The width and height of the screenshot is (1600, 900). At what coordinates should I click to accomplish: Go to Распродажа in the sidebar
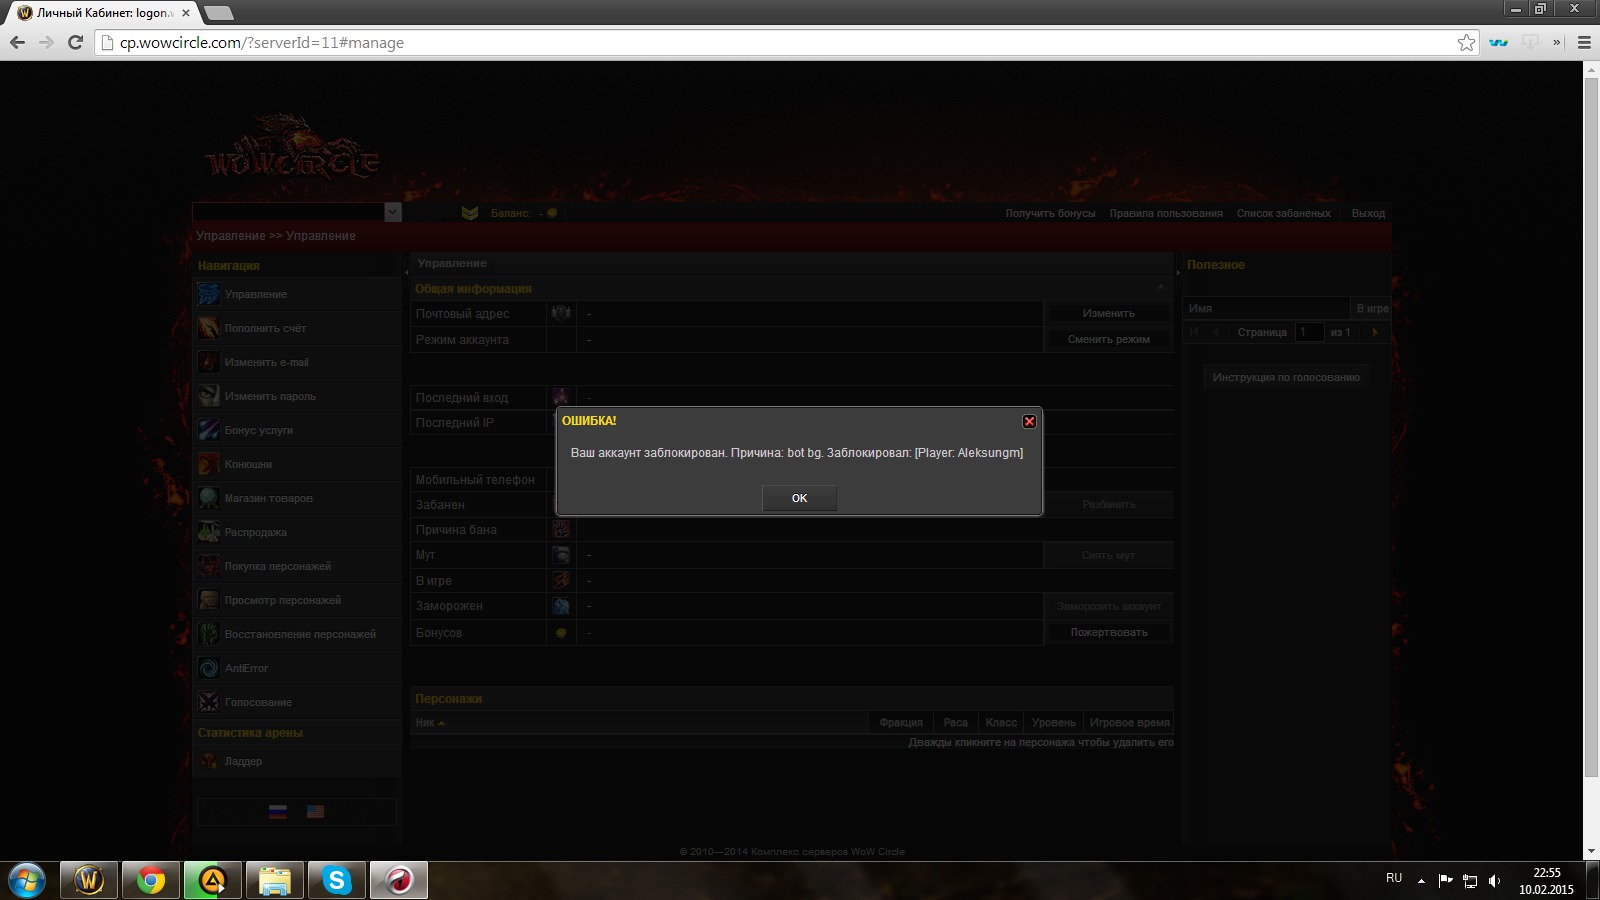[297, 532]
